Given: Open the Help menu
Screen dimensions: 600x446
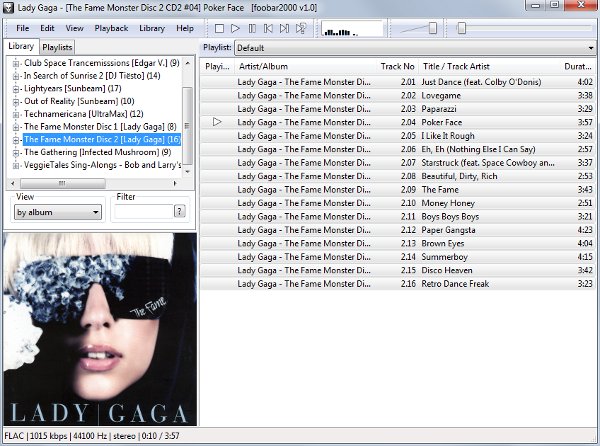Looking at the screenshot, I should click(x=185, y=28).
